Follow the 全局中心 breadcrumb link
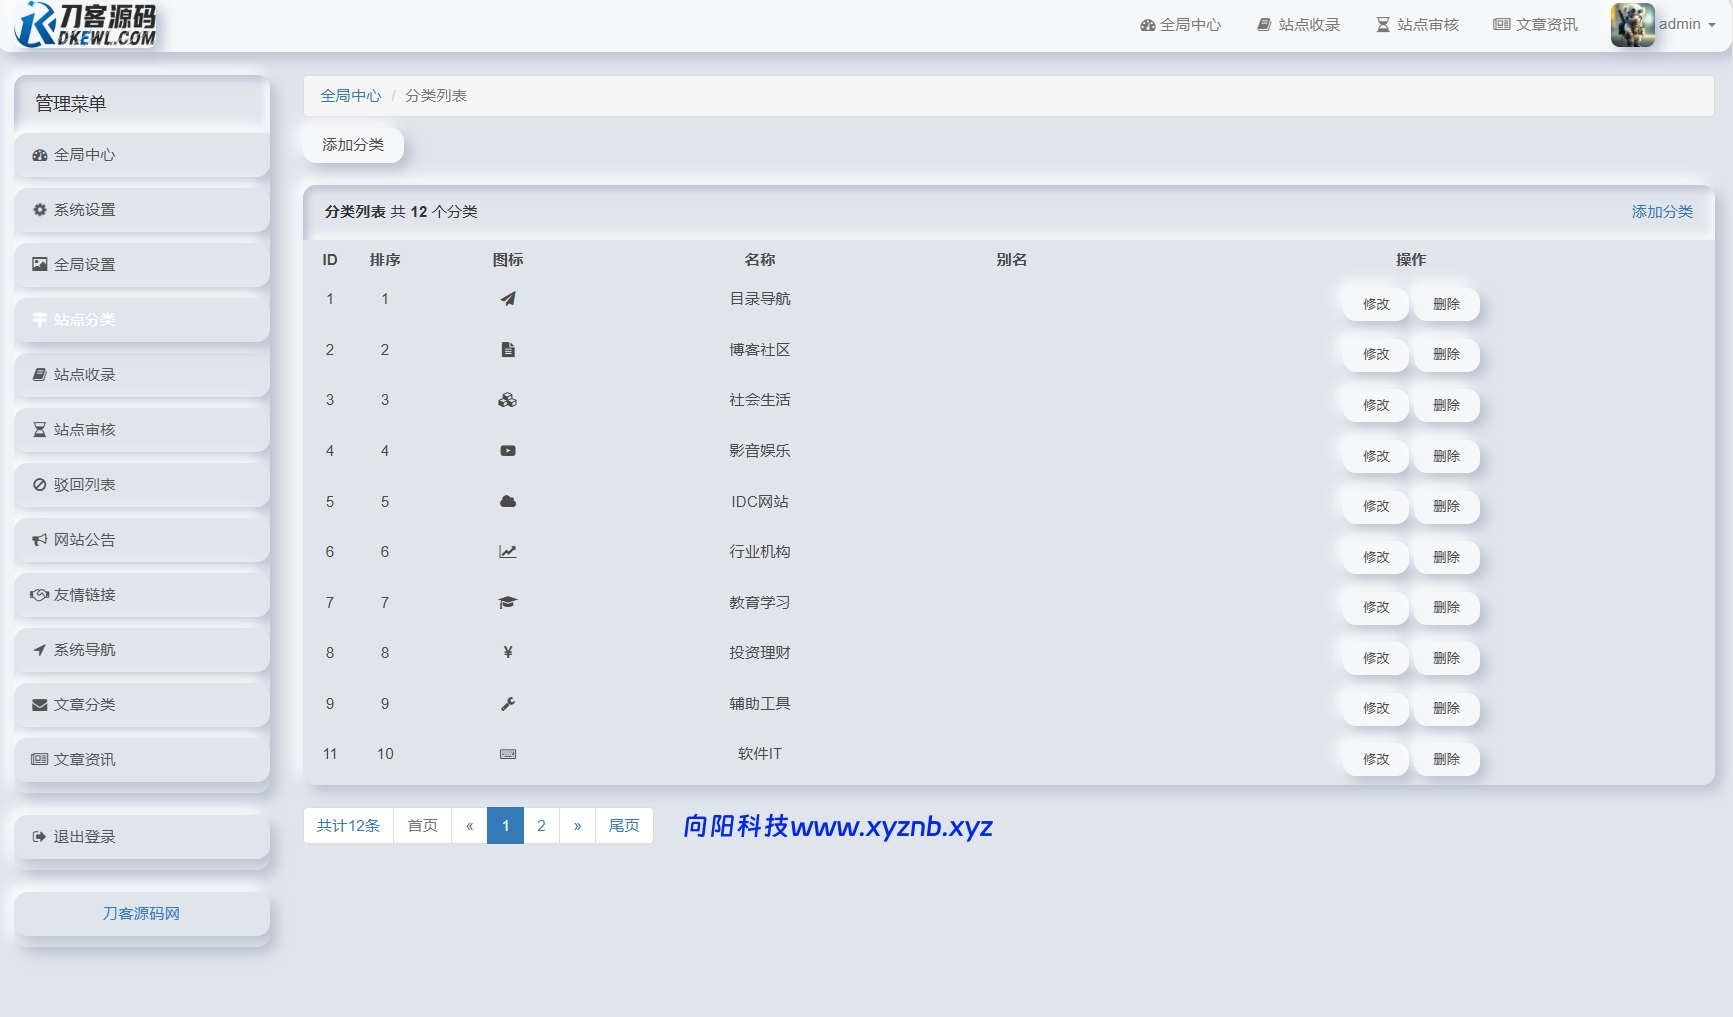 point(350,96)
